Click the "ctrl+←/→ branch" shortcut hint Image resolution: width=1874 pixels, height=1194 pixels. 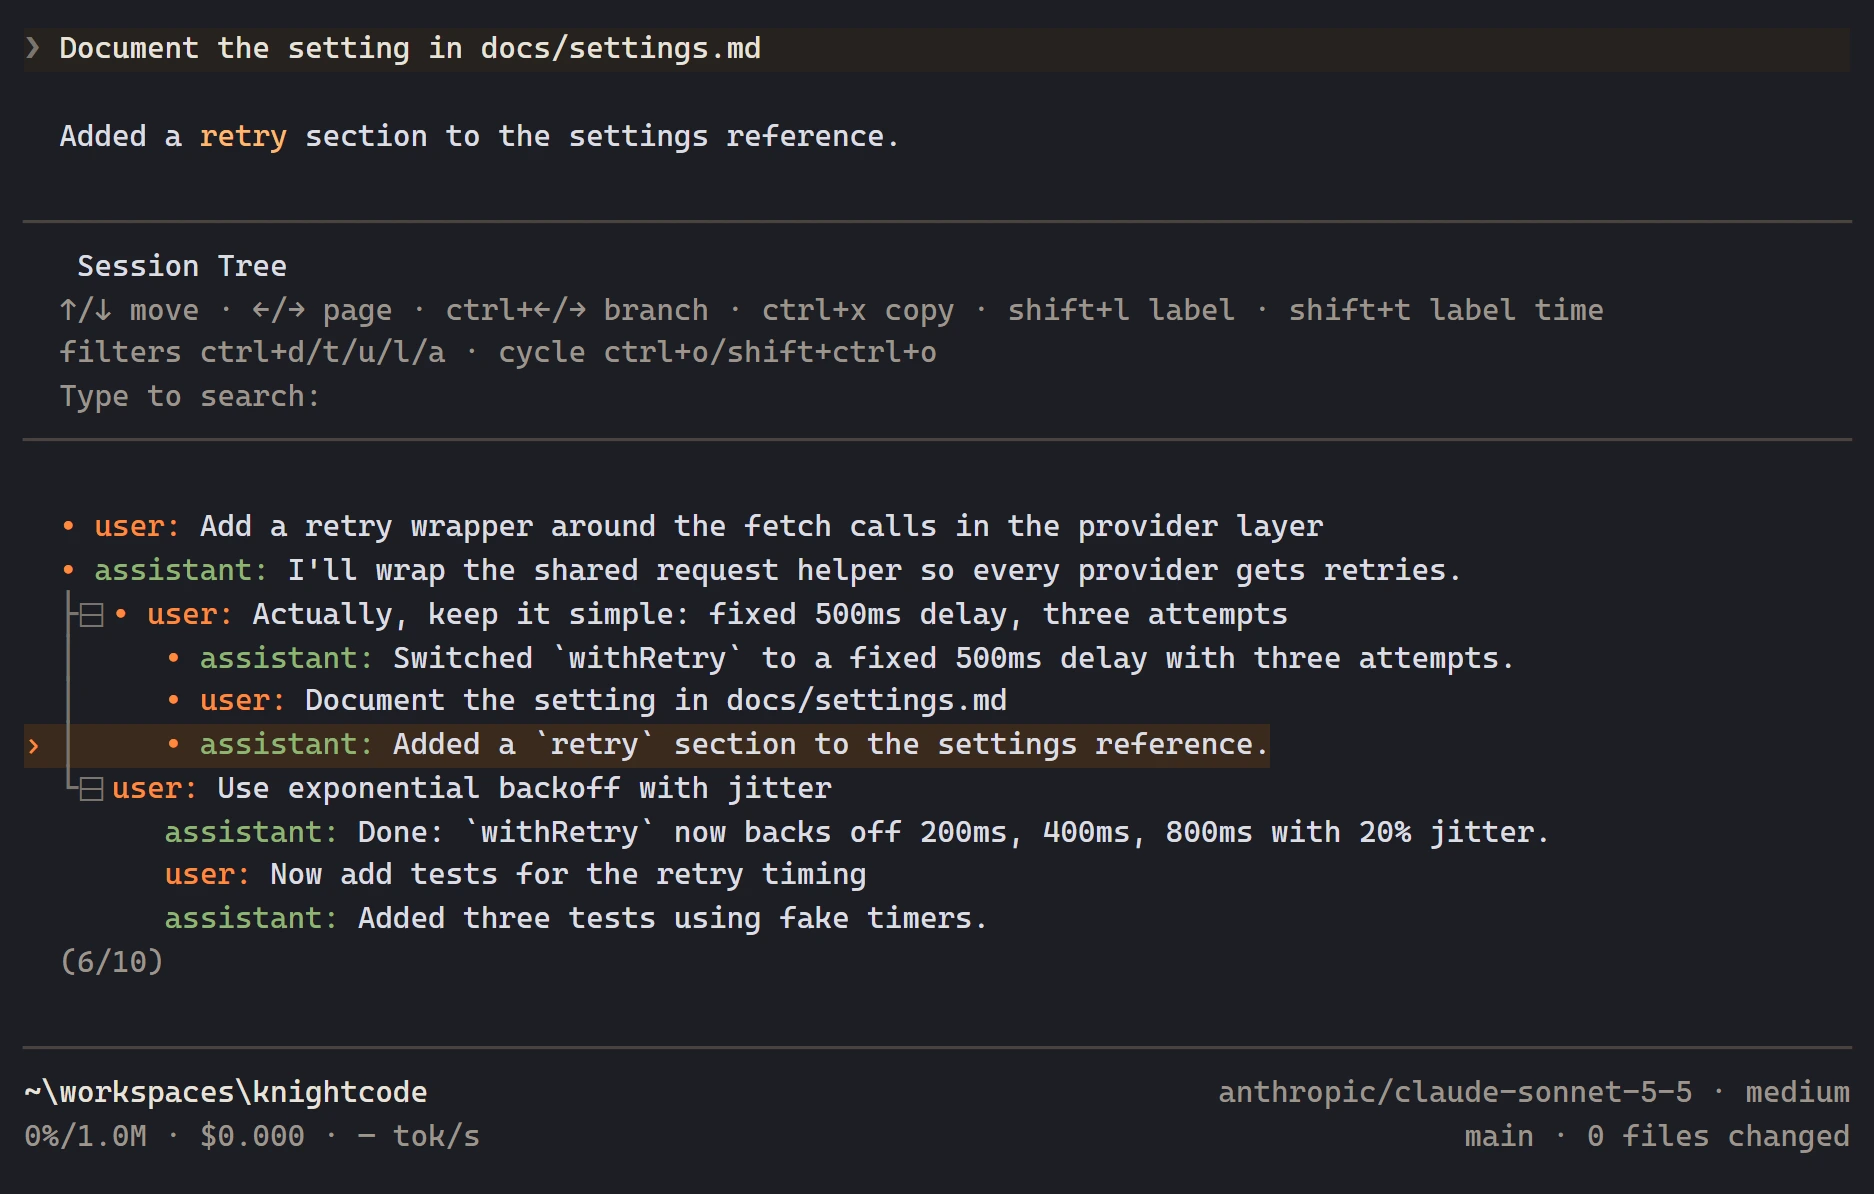pos(577,310)
